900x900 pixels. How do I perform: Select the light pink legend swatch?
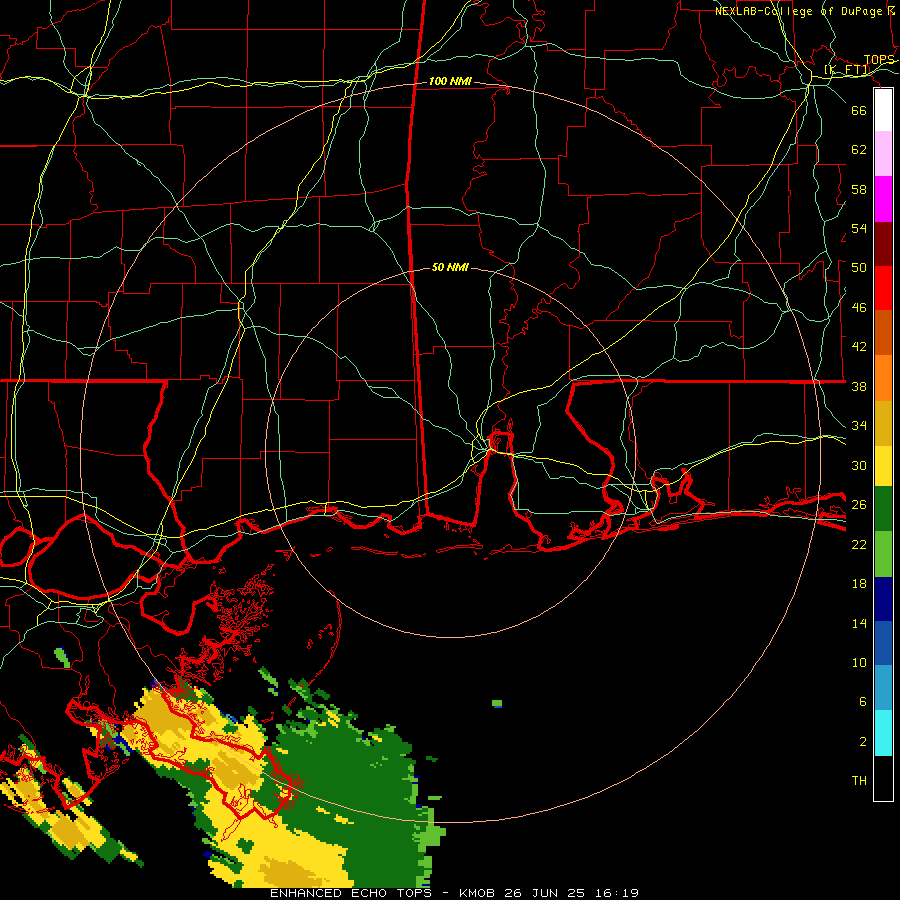tap(883, 154)
